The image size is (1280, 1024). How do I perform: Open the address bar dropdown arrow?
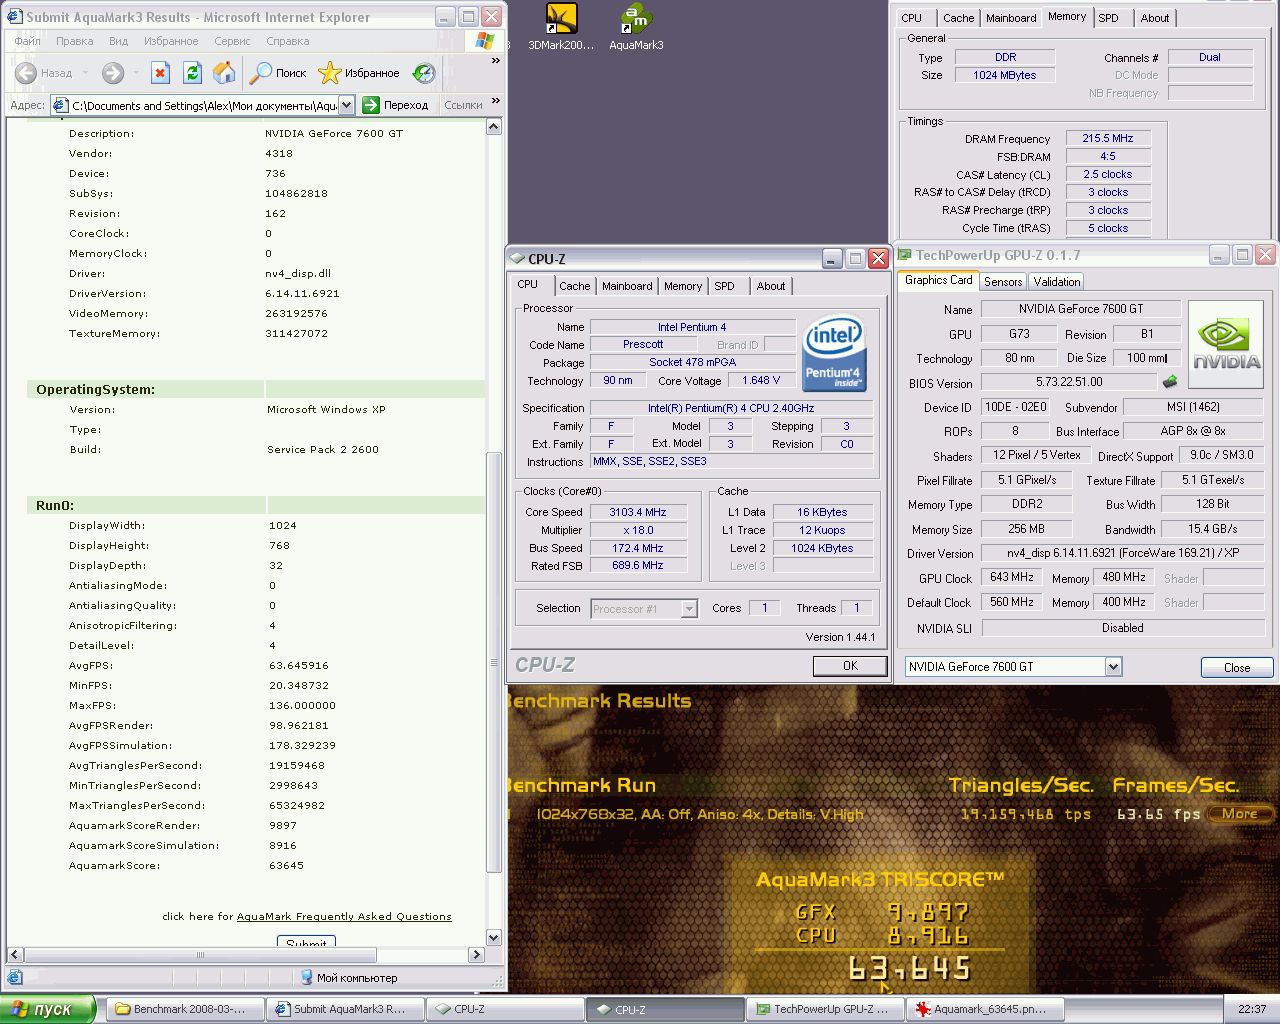(346, 105)
